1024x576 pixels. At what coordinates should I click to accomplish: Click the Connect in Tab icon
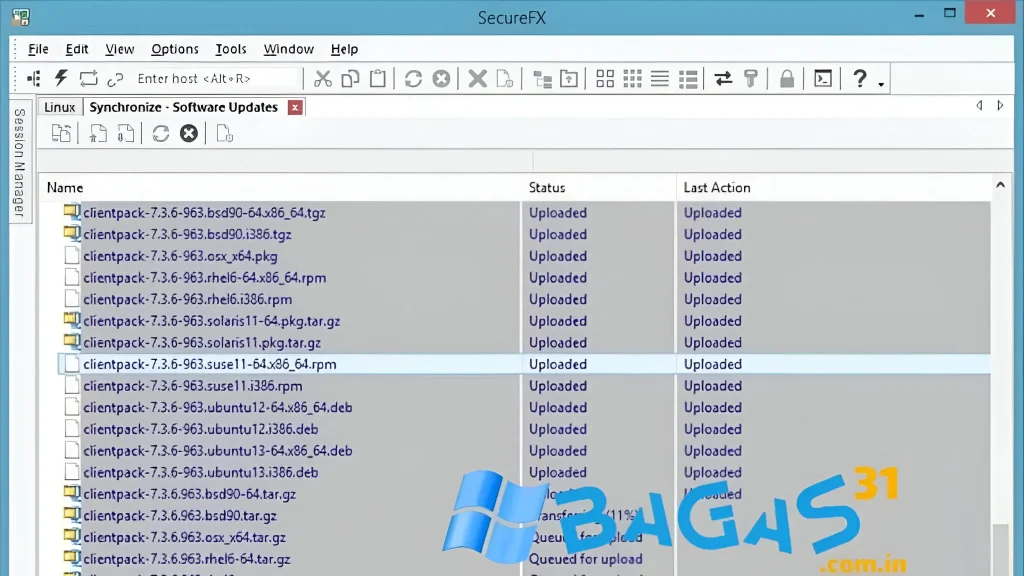[x=88, y=78]
